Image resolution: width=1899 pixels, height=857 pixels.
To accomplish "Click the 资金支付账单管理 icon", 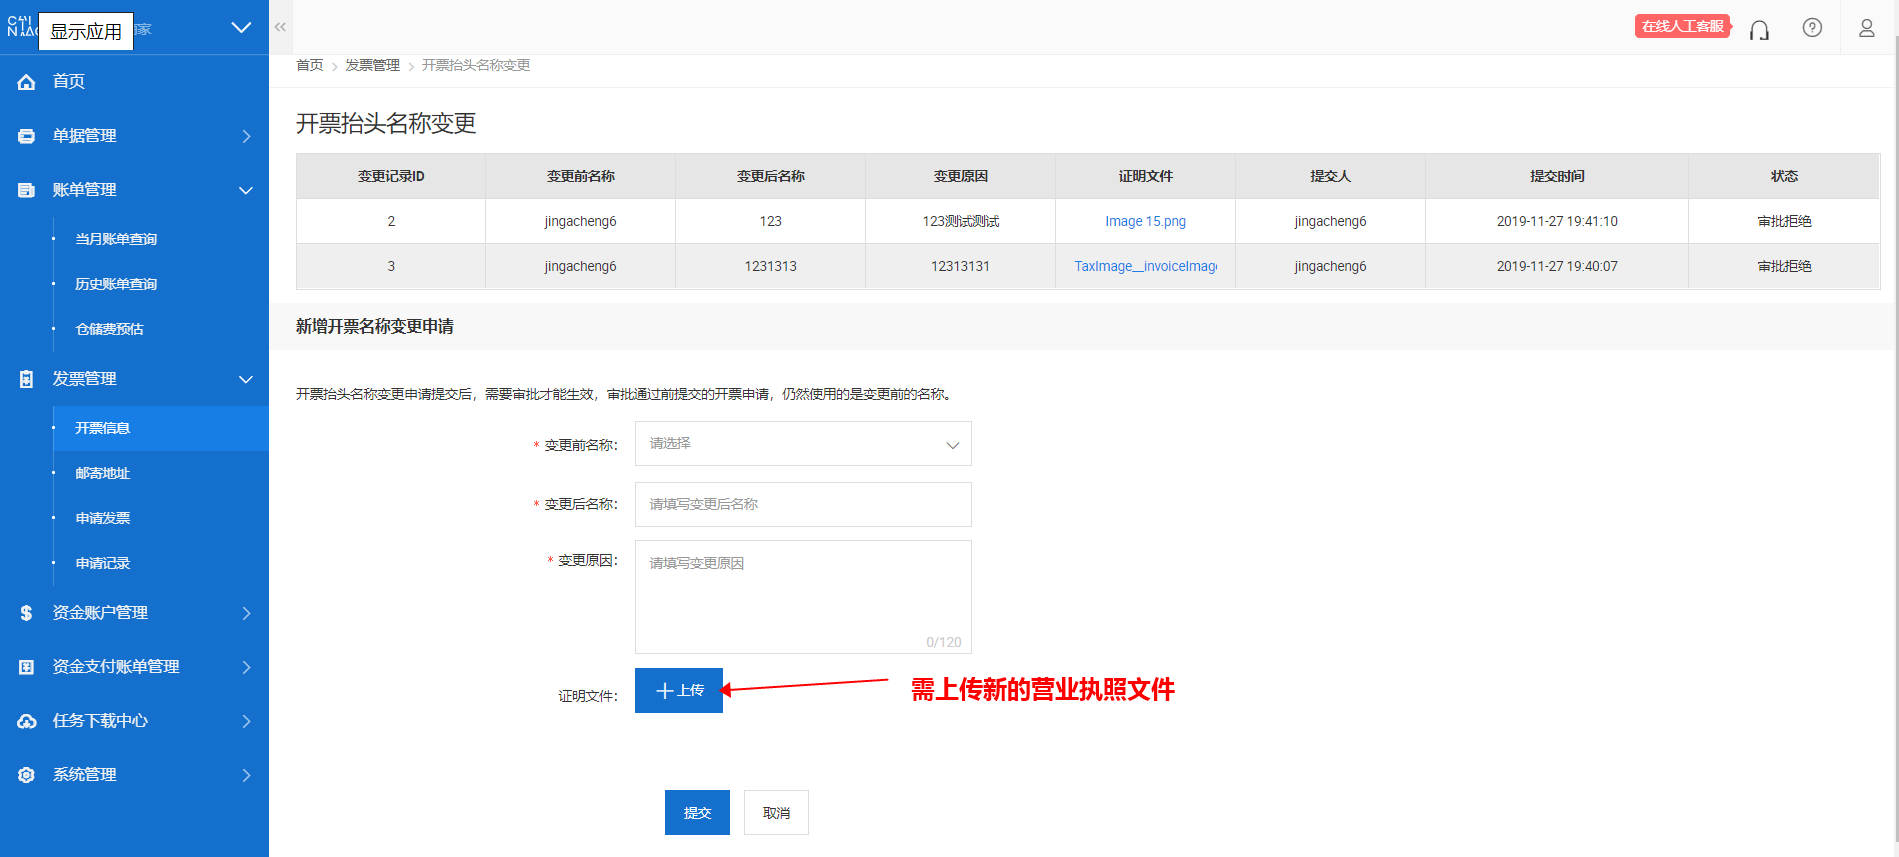I will (x=27, y=667).
